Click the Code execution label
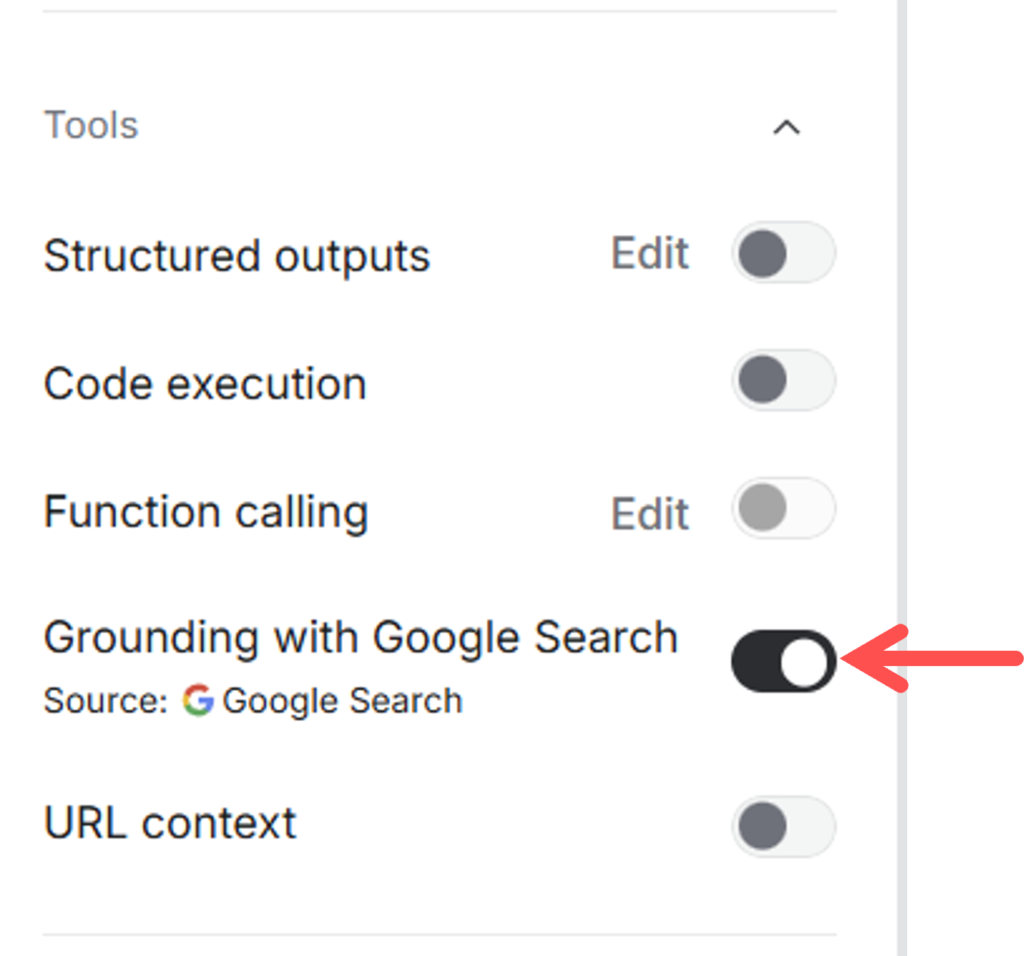 (x=205, y=384)
